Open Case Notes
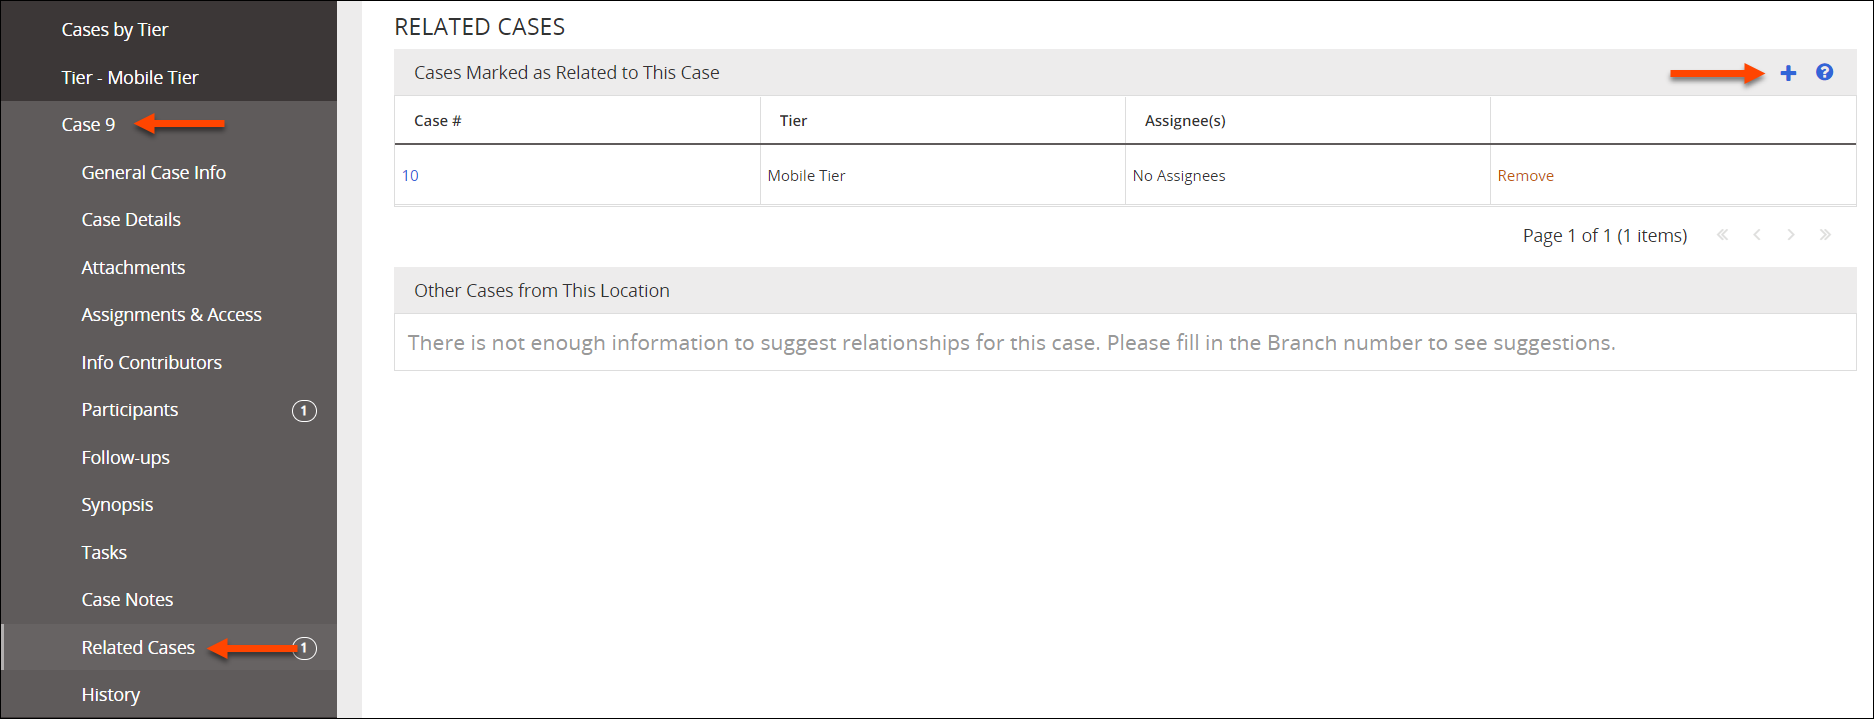Screen dimensions: 1874x719 (128, 599)
